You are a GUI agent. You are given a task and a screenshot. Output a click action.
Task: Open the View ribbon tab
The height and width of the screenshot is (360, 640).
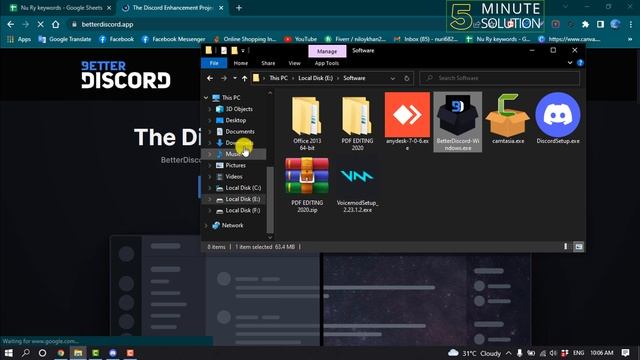(294, 63)
